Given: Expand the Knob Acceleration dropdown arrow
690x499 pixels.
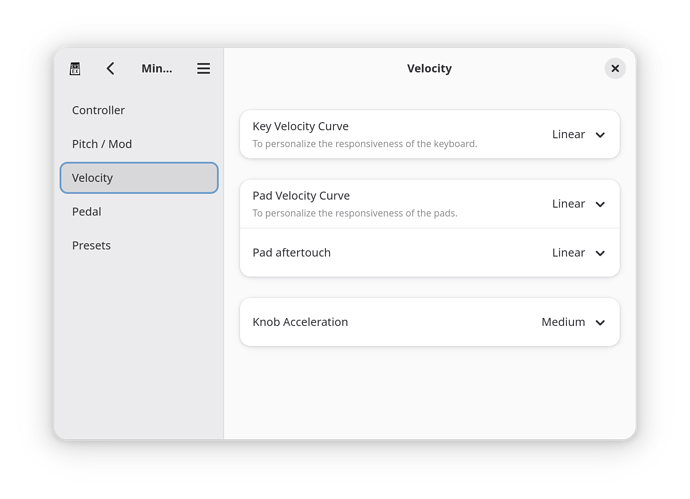Looking at the screenshot, I should [600, 323].
